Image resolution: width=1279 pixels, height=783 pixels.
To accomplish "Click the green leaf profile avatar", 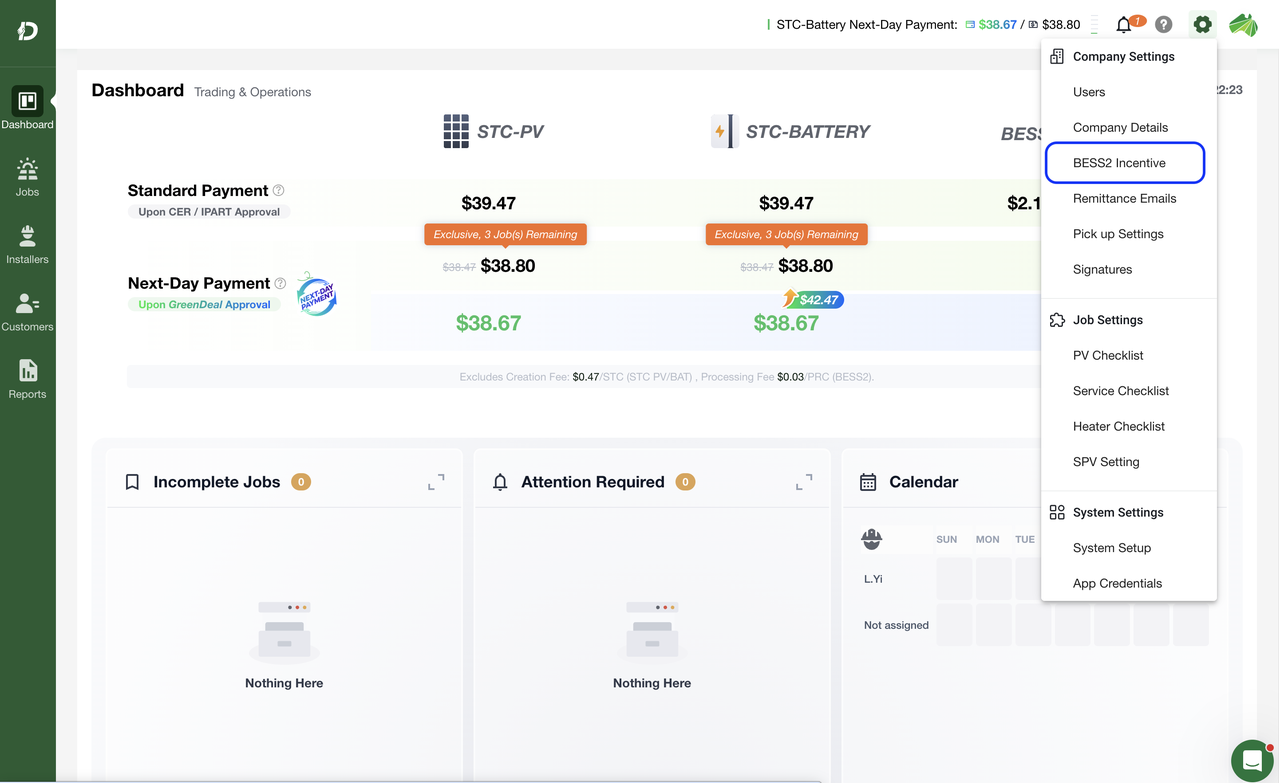I will pos(1243,25).
